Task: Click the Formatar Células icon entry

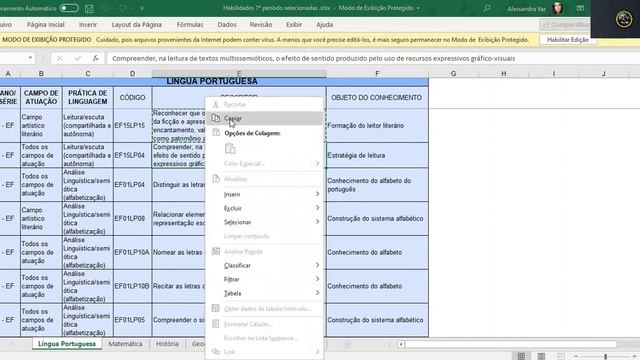Action: coord(216,324)
